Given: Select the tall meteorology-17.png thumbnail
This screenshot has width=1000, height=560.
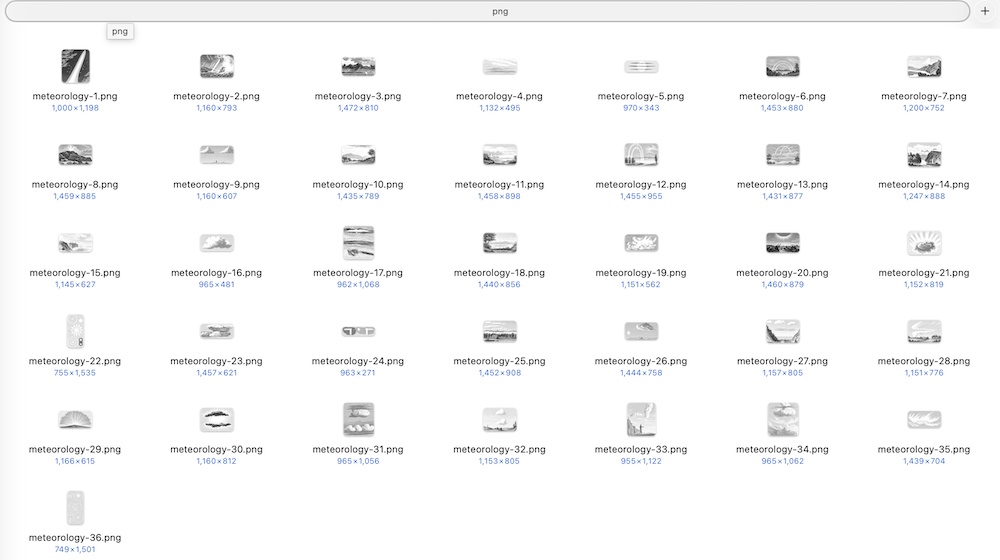Looking at the screenshot, I should [358, 243].
